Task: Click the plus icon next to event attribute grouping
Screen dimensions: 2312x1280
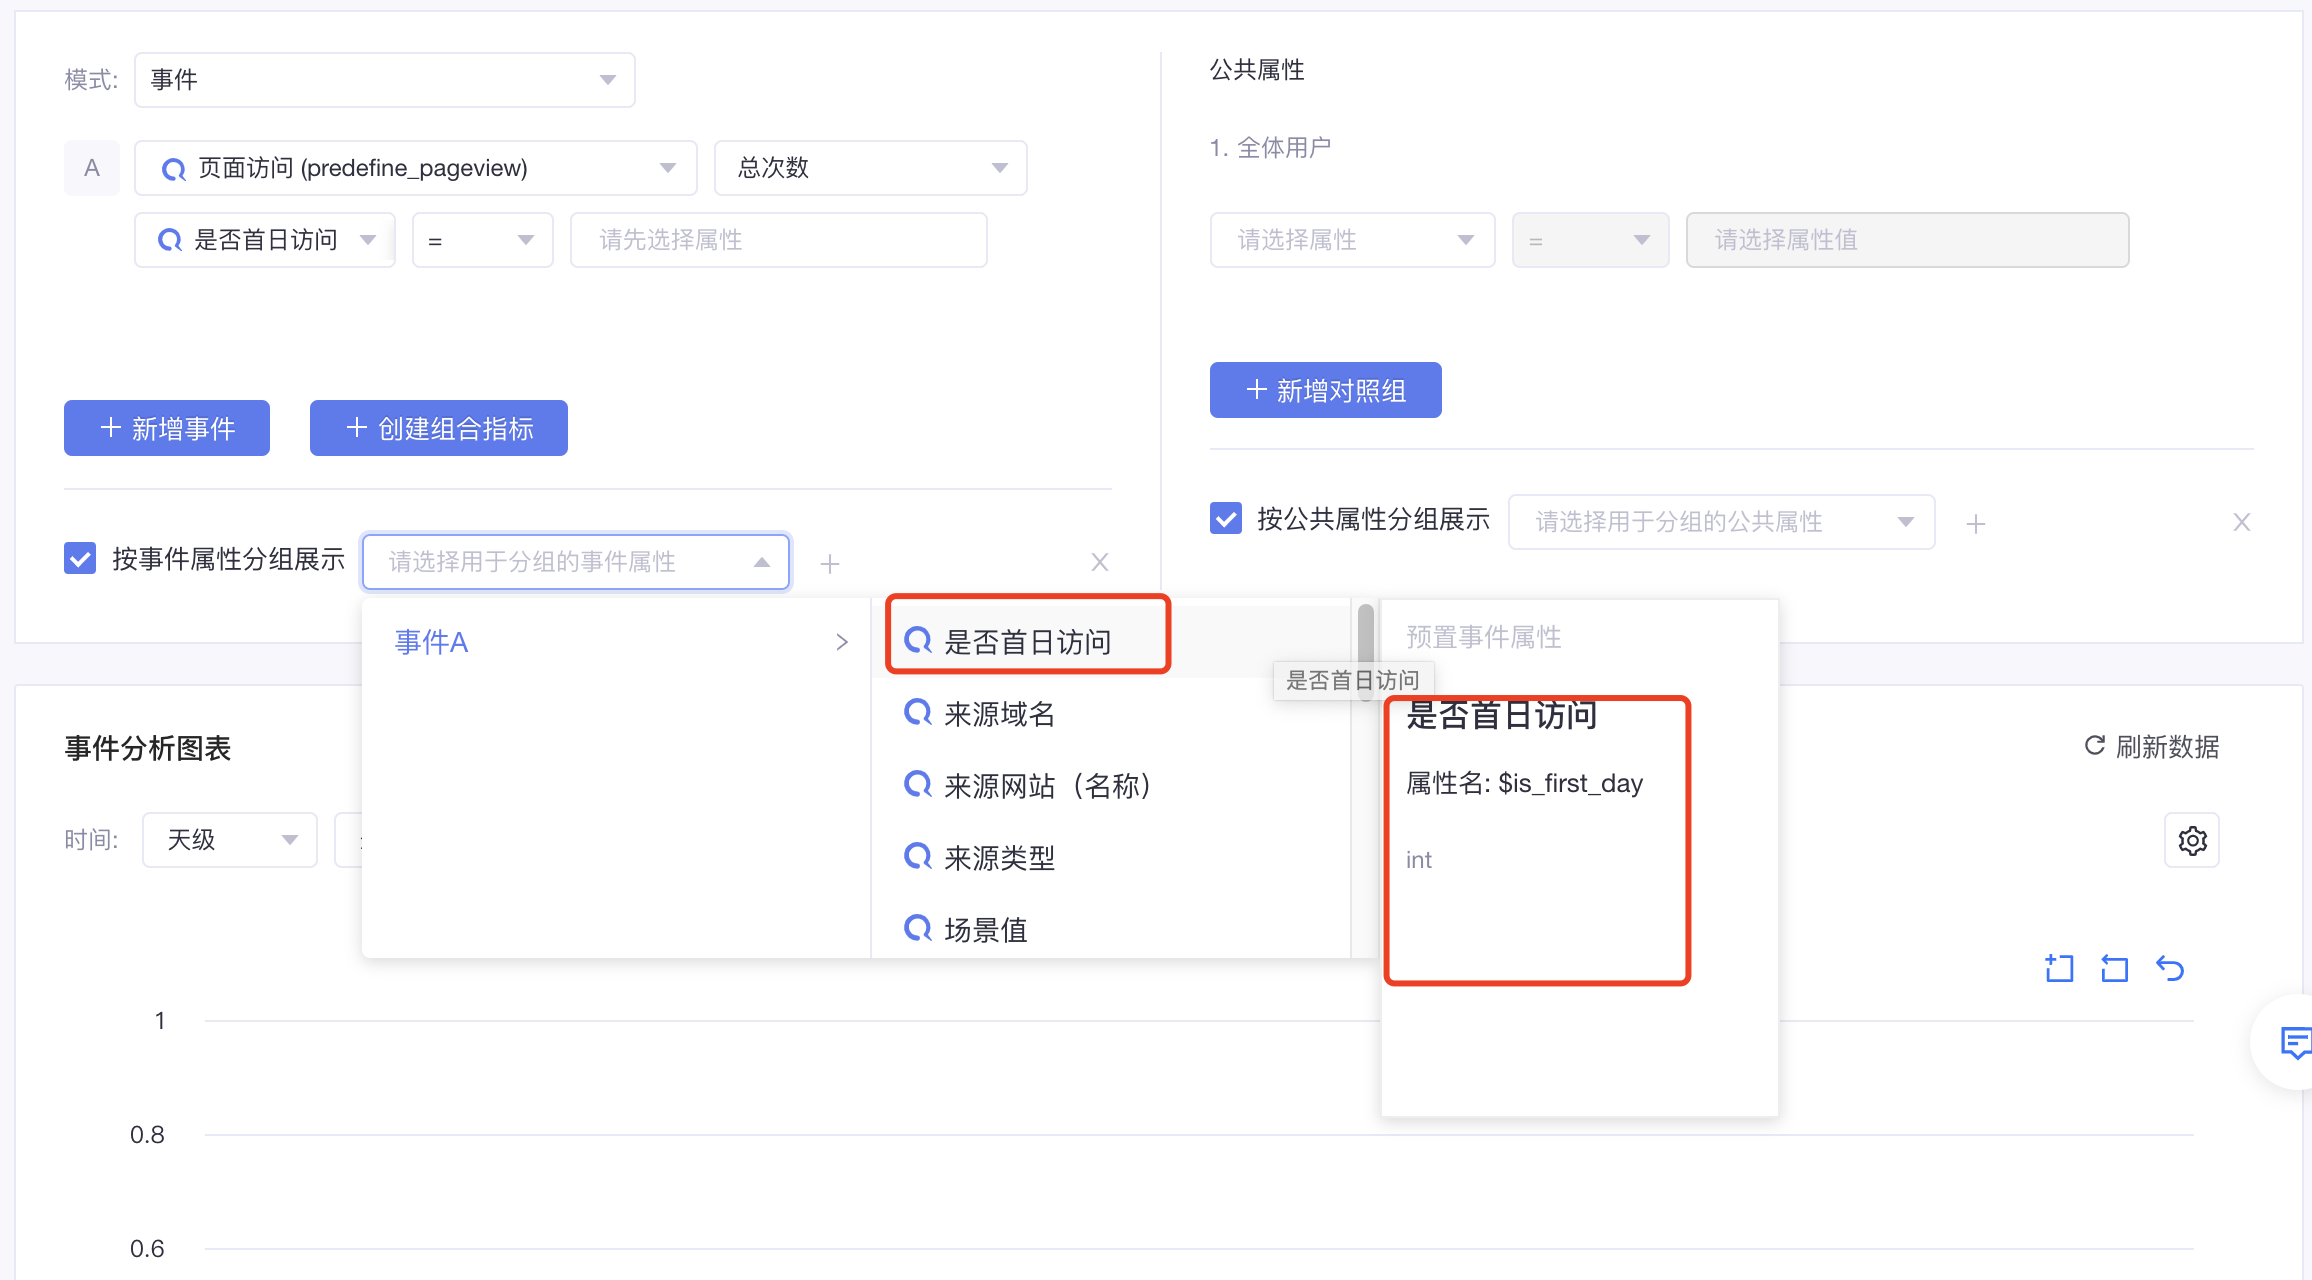Action: click(x=829, y=564)
